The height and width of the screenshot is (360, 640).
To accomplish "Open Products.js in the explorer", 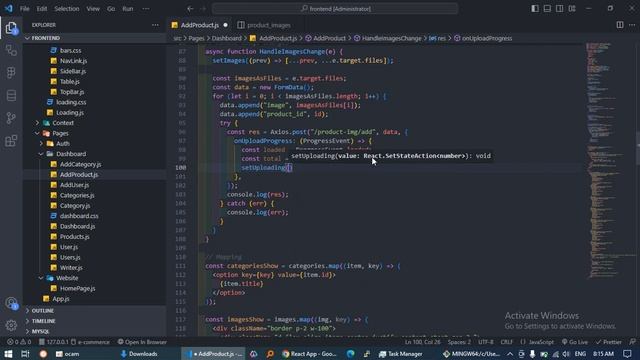I will [x=74, y=237].
